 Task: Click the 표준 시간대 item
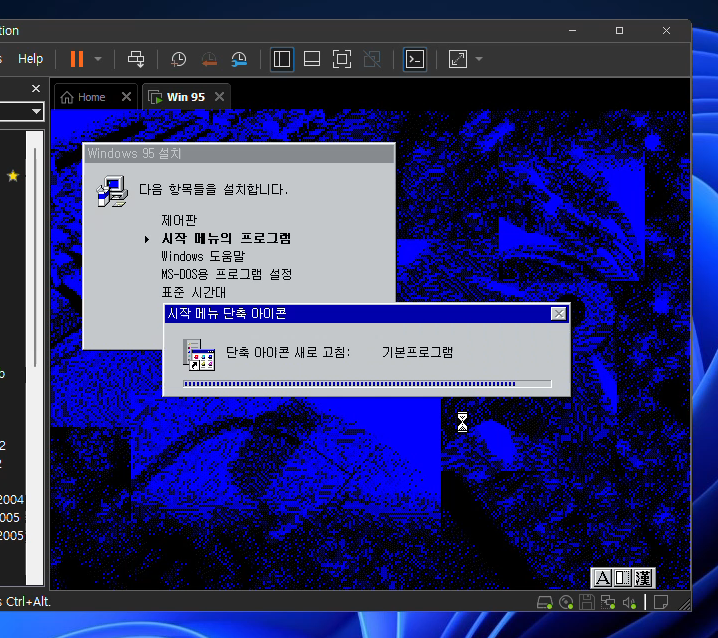coord(194,292)
